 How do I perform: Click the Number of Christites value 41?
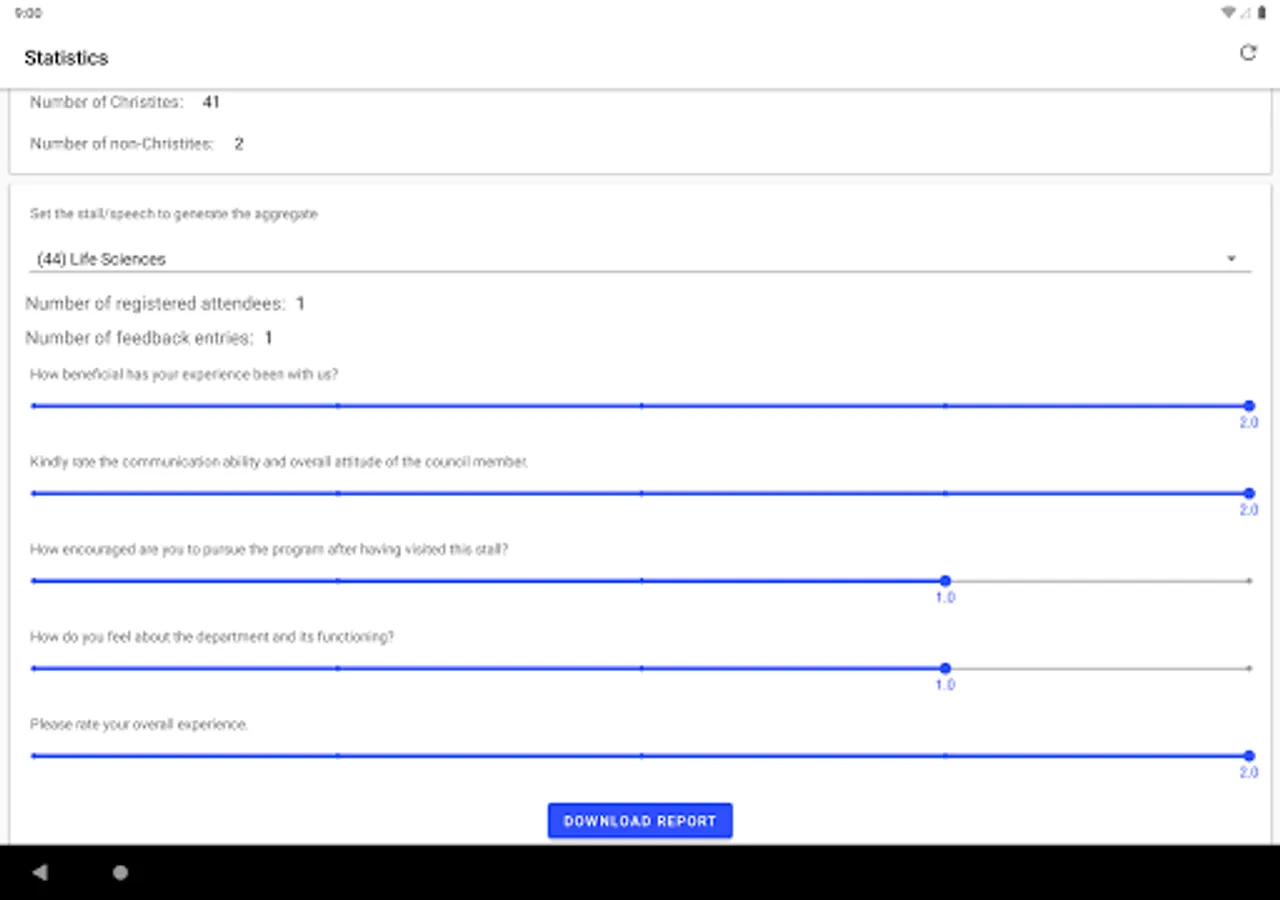pos(210,102)
